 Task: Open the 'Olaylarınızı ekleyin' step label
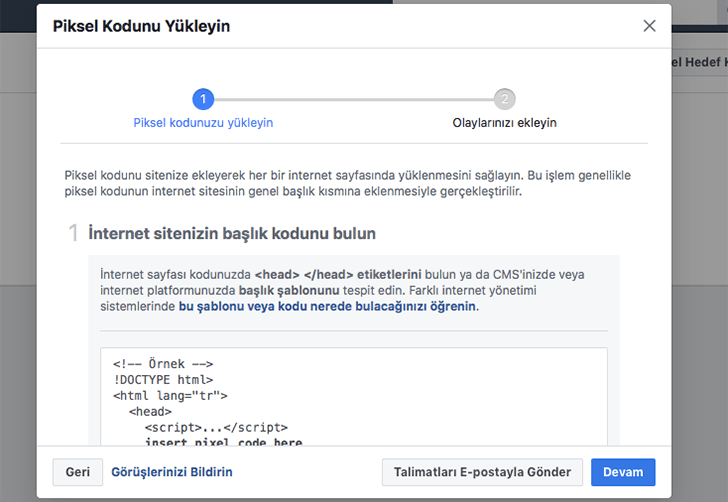pos(505,123)
